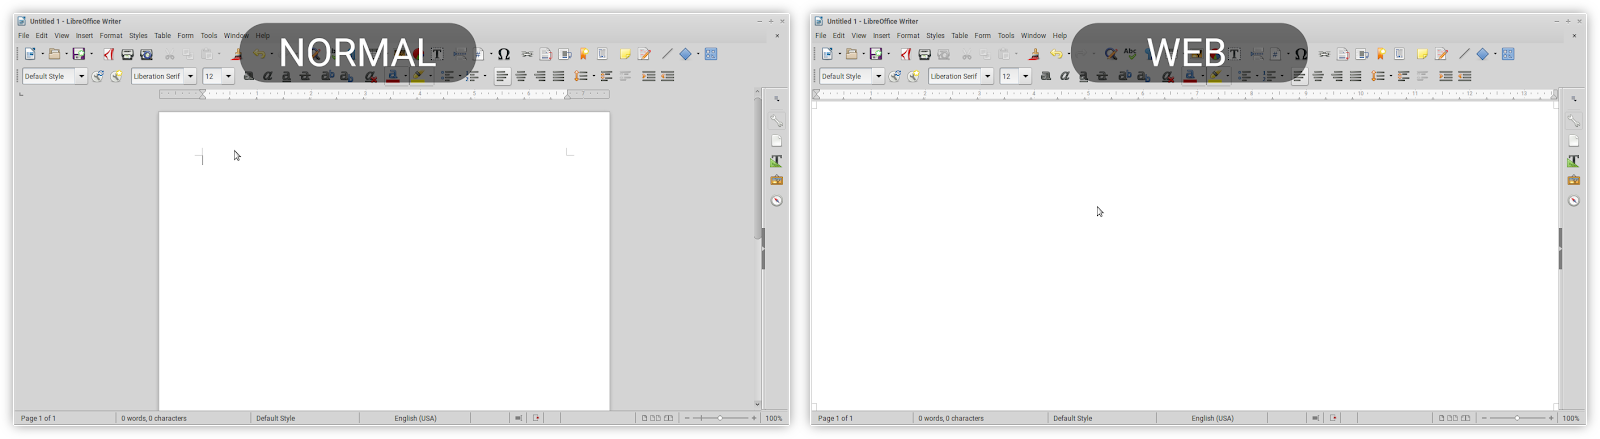This screenshot has width=1600, height=439.
Task: Decrease indent in left Normal window
Action: coord(668,76)
